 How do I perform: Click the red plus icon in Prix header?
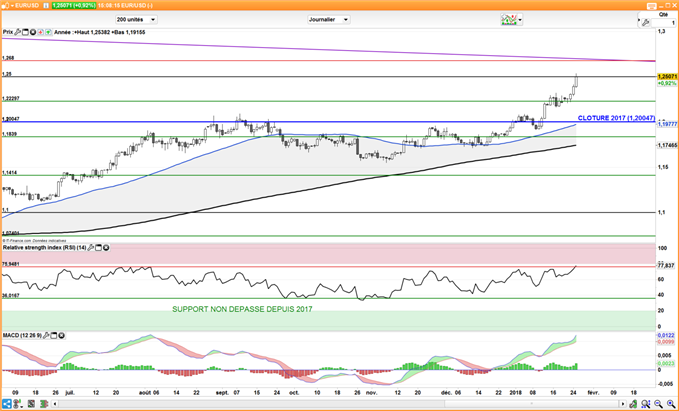tap(41, 32)
